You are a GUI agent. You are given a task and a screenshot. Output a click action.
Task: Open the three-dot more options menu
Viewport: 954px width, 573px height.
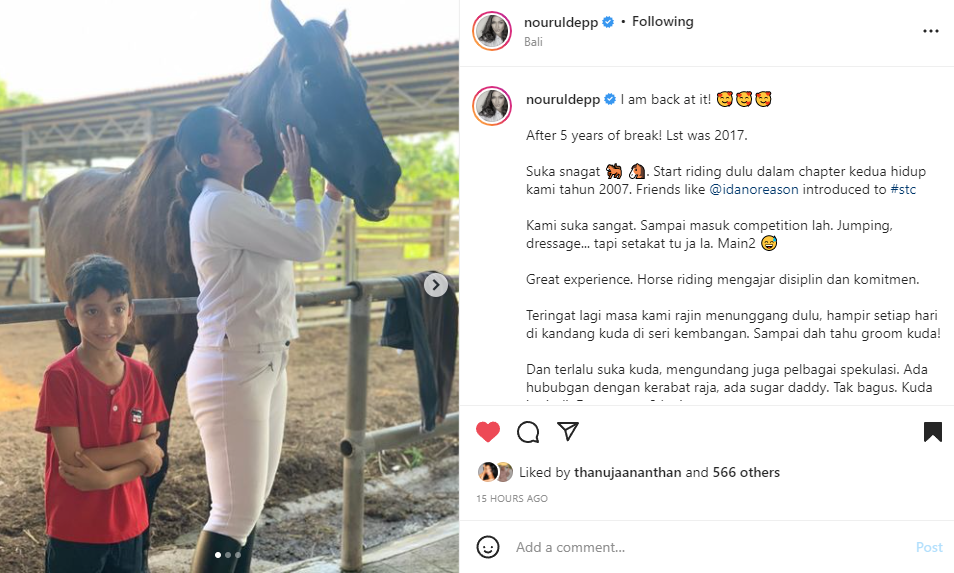(930, 31)
